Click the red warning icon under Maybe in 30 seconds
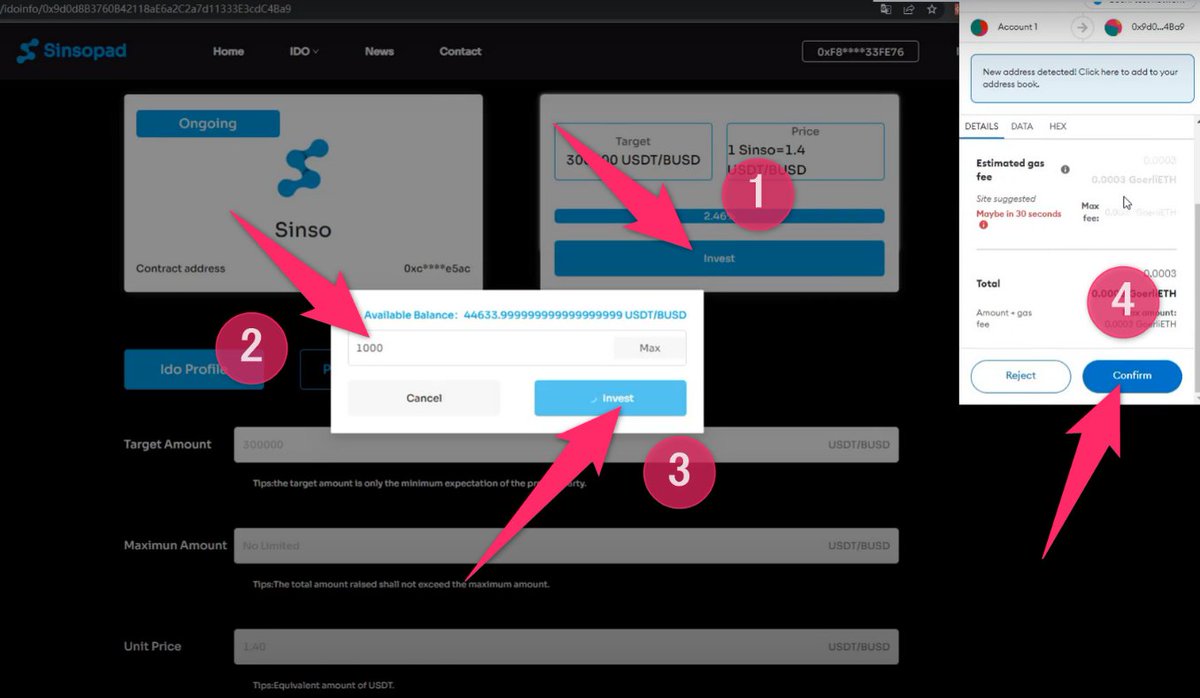 tap(983, 225)
